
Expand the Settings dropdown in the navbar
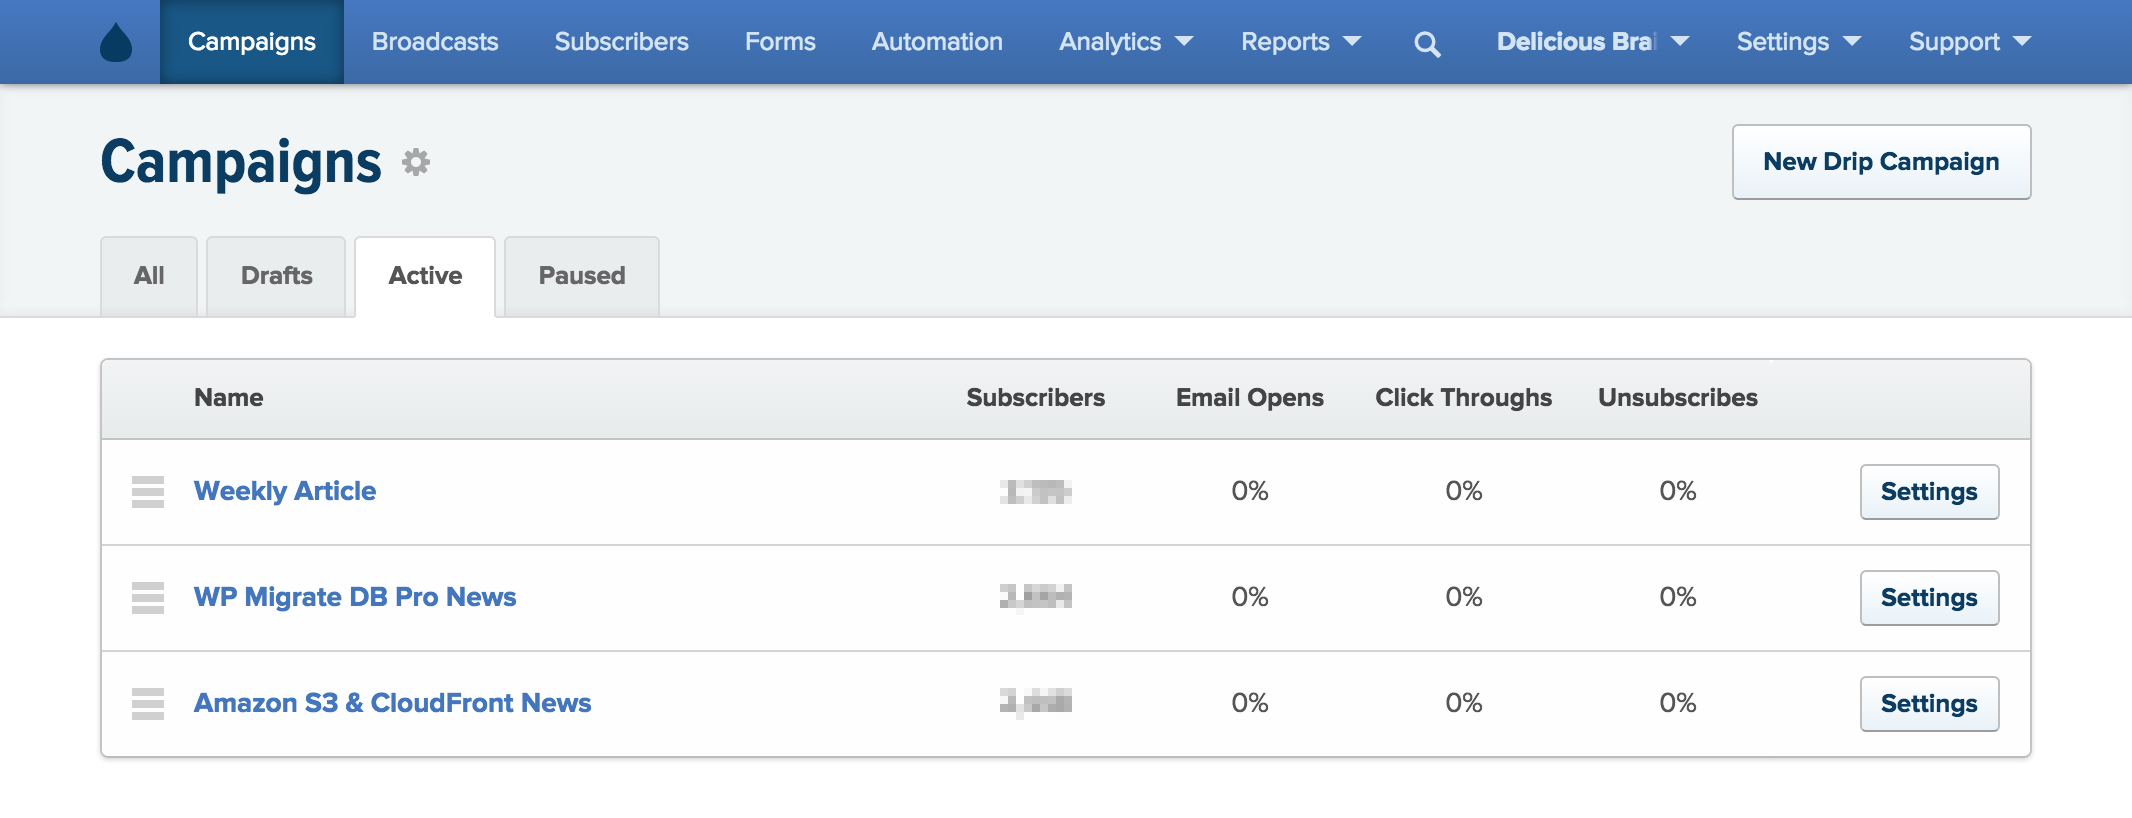coord(1798,42)
